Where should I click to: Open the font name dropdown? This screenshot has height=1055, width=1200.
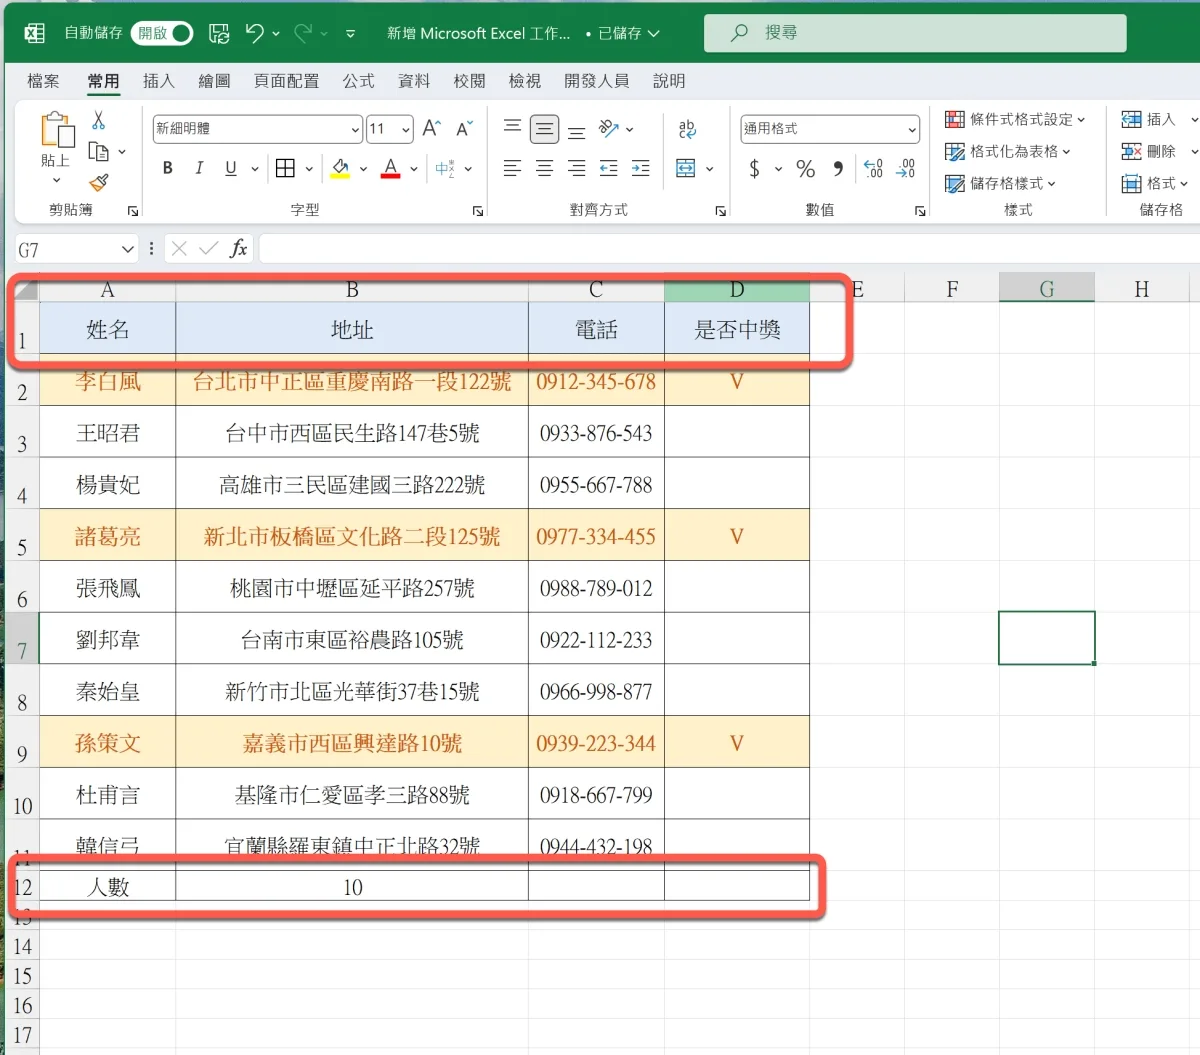[x=355, y=129]
